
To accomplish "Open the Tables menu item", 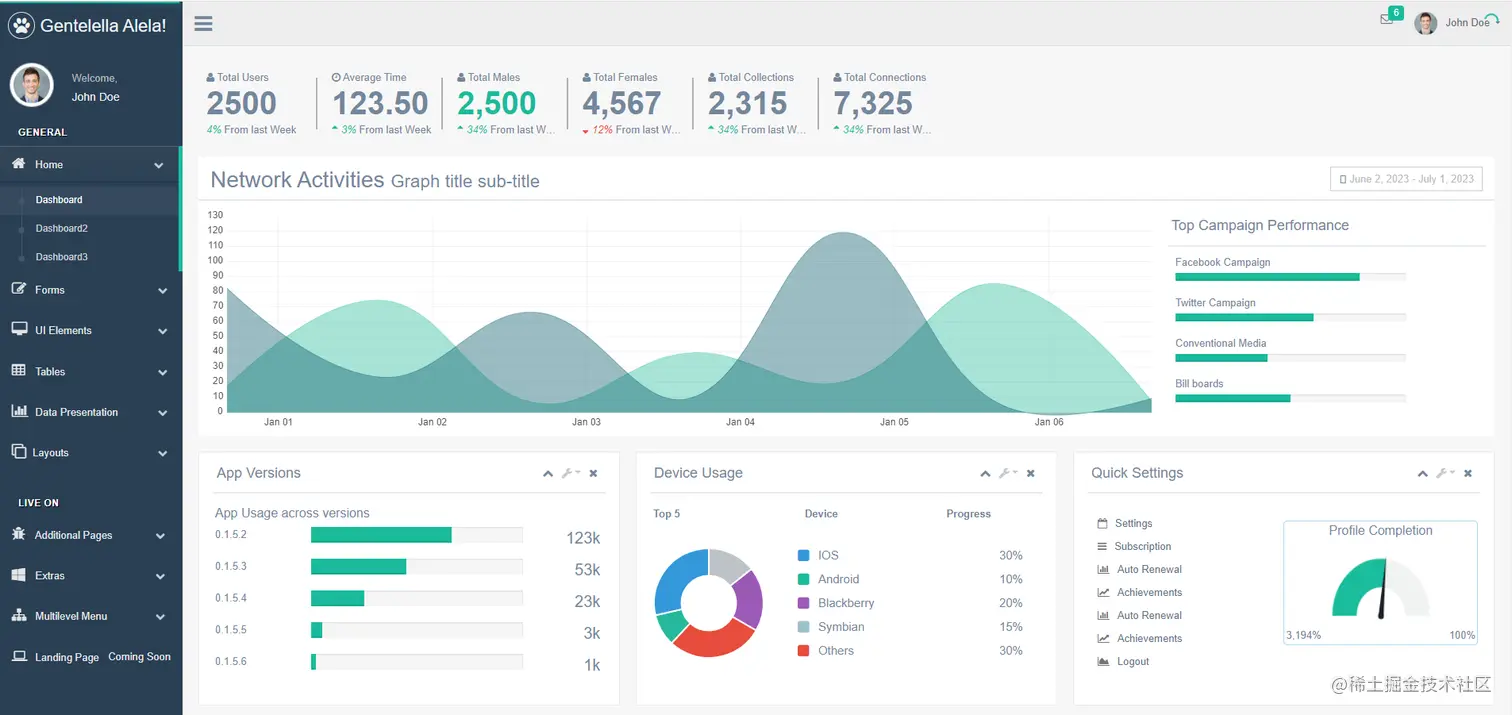I will tap(90, 371).
